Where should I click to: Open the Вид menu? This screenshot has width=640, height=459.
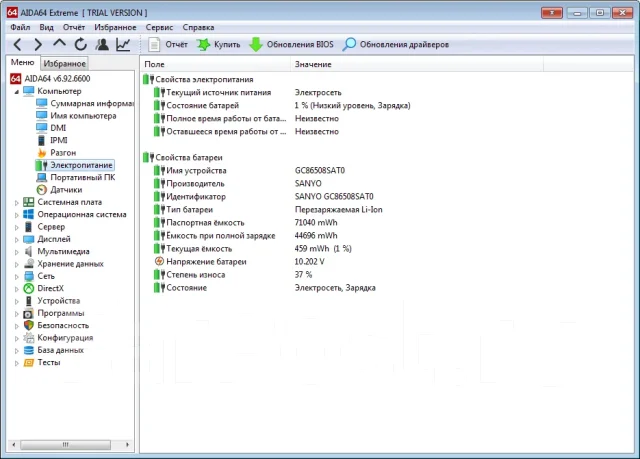tap(47, 27)
